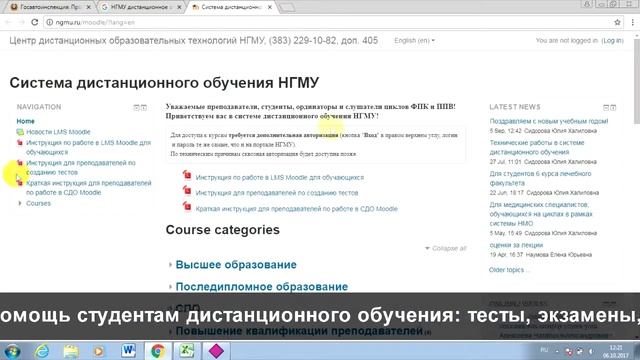Switch to the НГМУ дистанционное browser tab
This screenshot has height=360, width=640.
coord(139,7)
